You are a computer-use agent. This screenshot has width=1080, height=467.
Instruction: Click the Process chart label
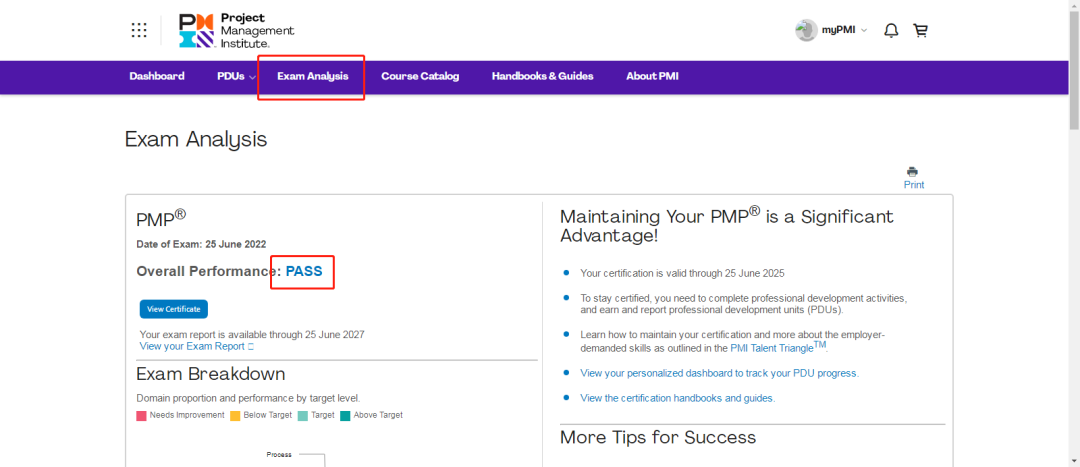pos(279,455)
